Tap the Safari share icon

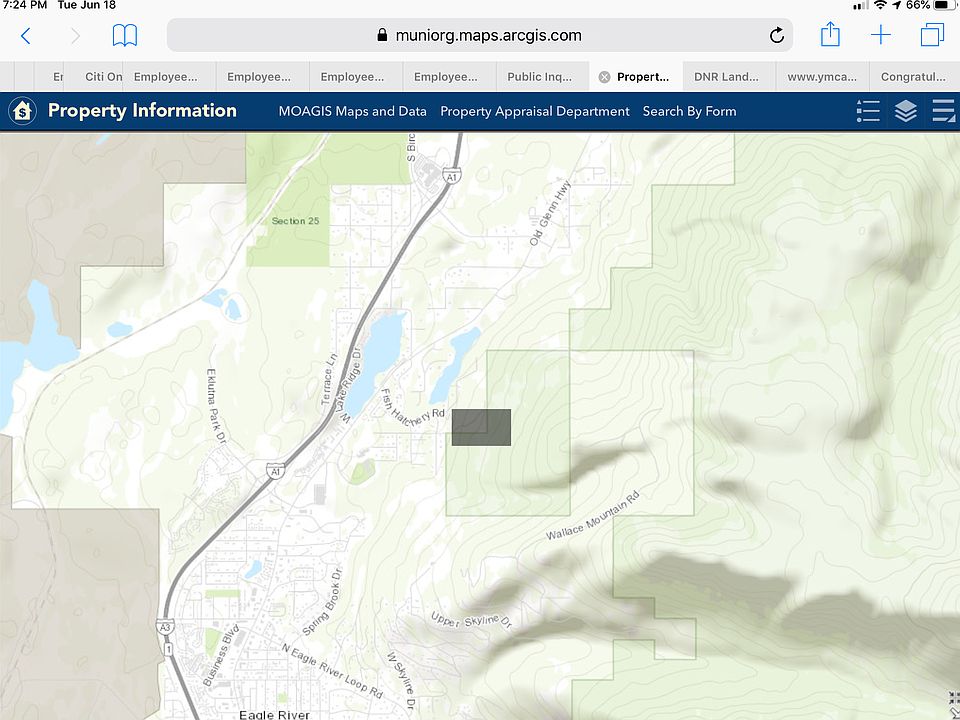click(x=830, y=36)
